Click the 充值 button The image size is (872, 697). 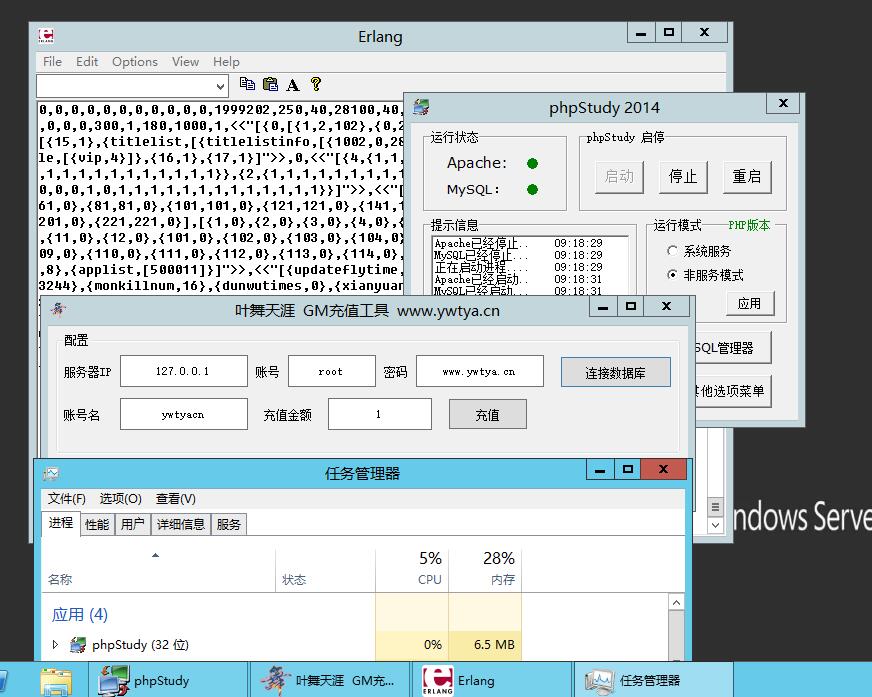coord(487,414)
